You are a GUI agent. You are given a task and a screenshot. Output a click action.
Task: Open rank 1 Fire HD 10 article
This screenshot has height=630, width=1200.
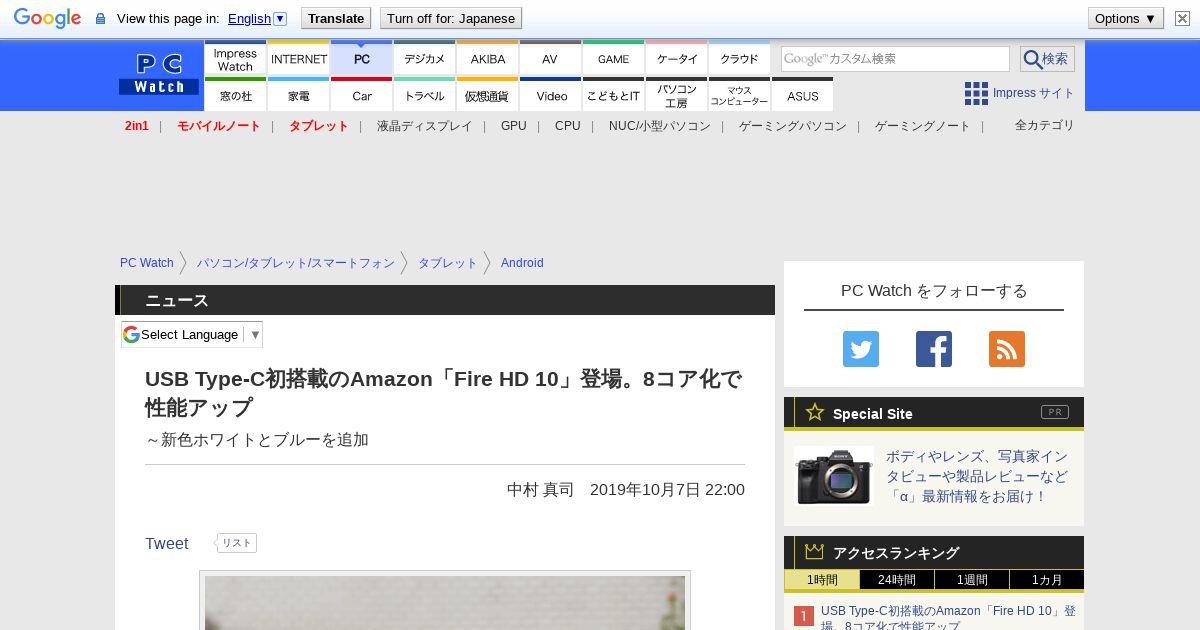pos(948,618)
